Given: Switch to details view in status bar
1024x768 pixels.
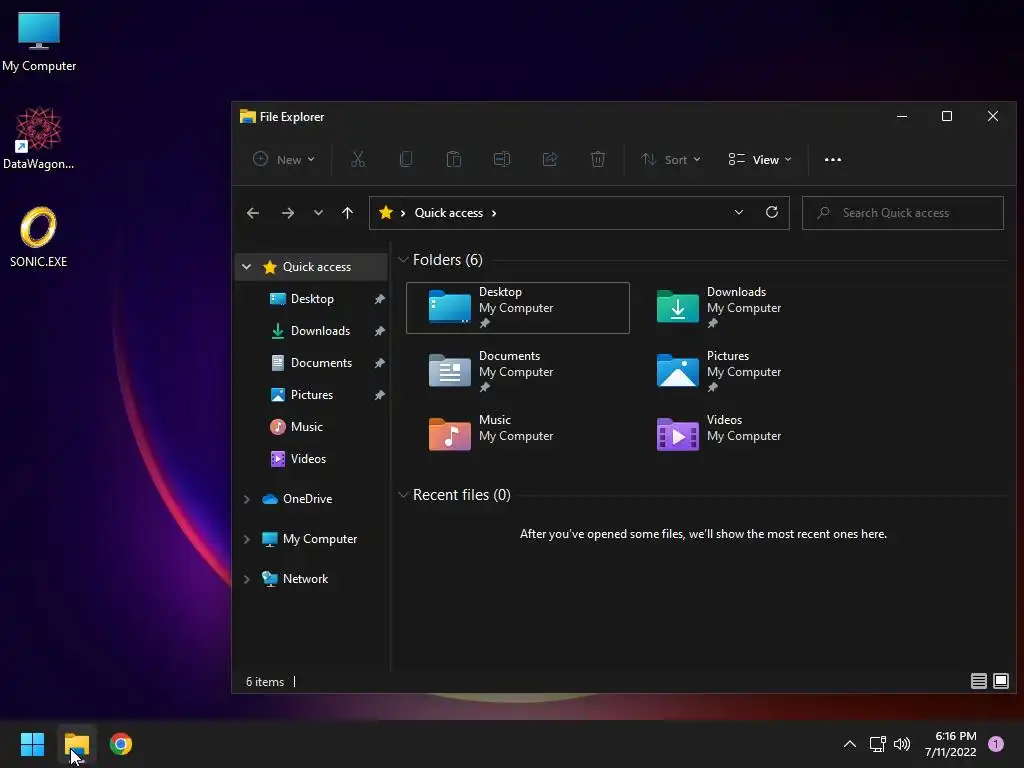Looking at the screenshot, I should point(978,681).
